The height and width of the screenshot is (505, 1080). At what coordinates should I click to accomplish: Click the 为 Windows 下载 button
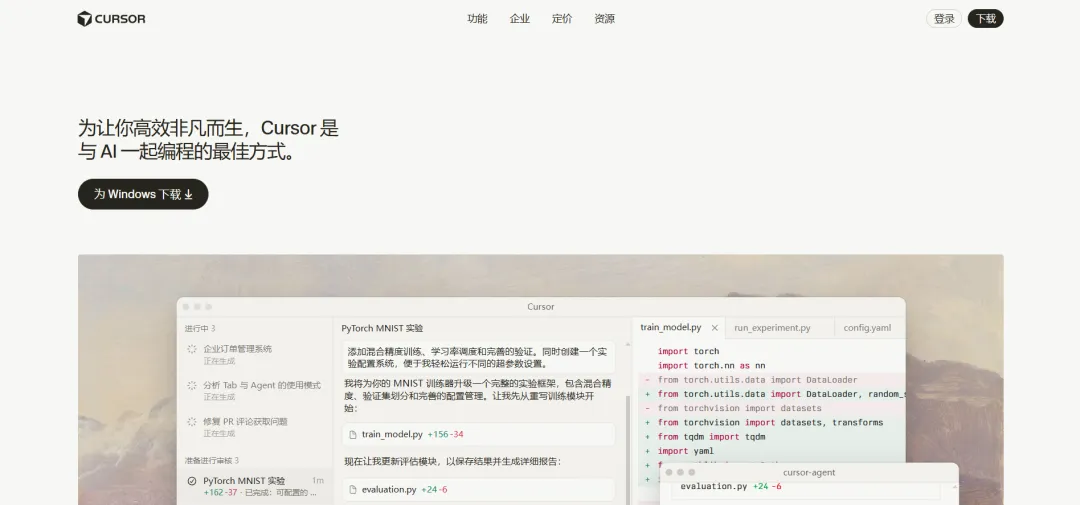[143, 194]
